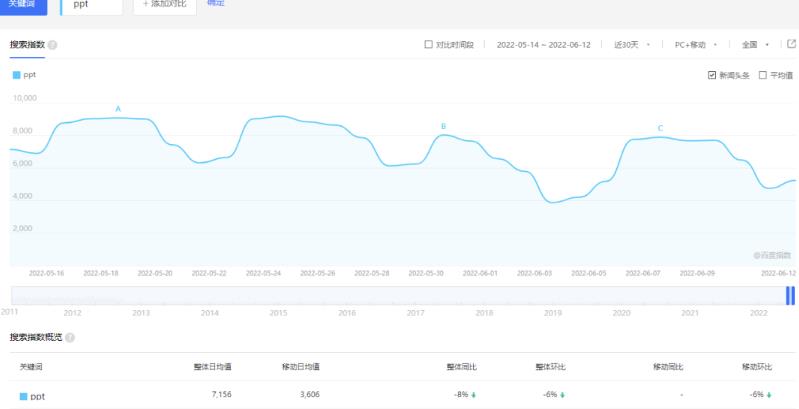
Task: Click the ppt keyword input field
Action: coord(92,5)
